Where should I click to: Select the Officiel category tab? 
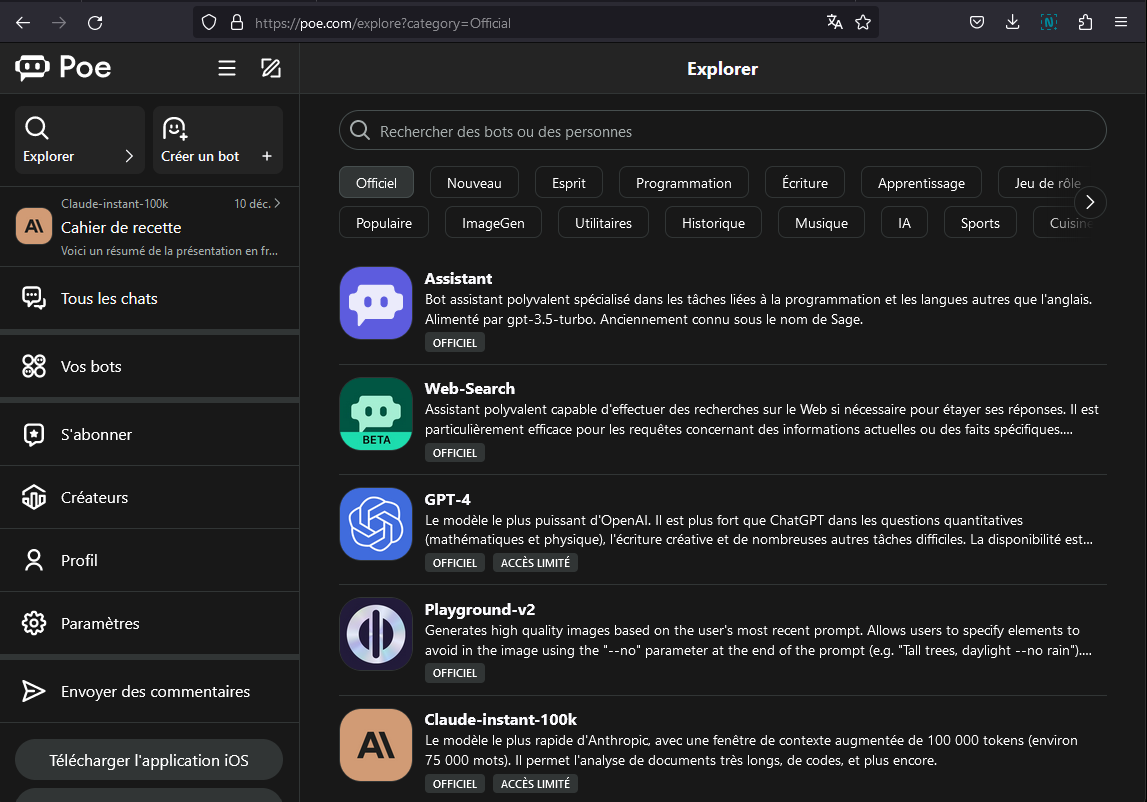376,183
